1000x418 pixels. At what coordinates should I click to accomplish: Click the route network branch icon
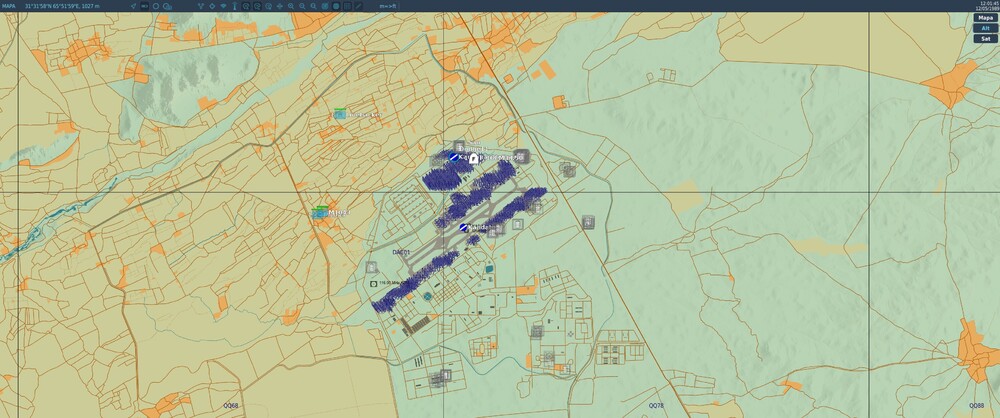[201, 6]
